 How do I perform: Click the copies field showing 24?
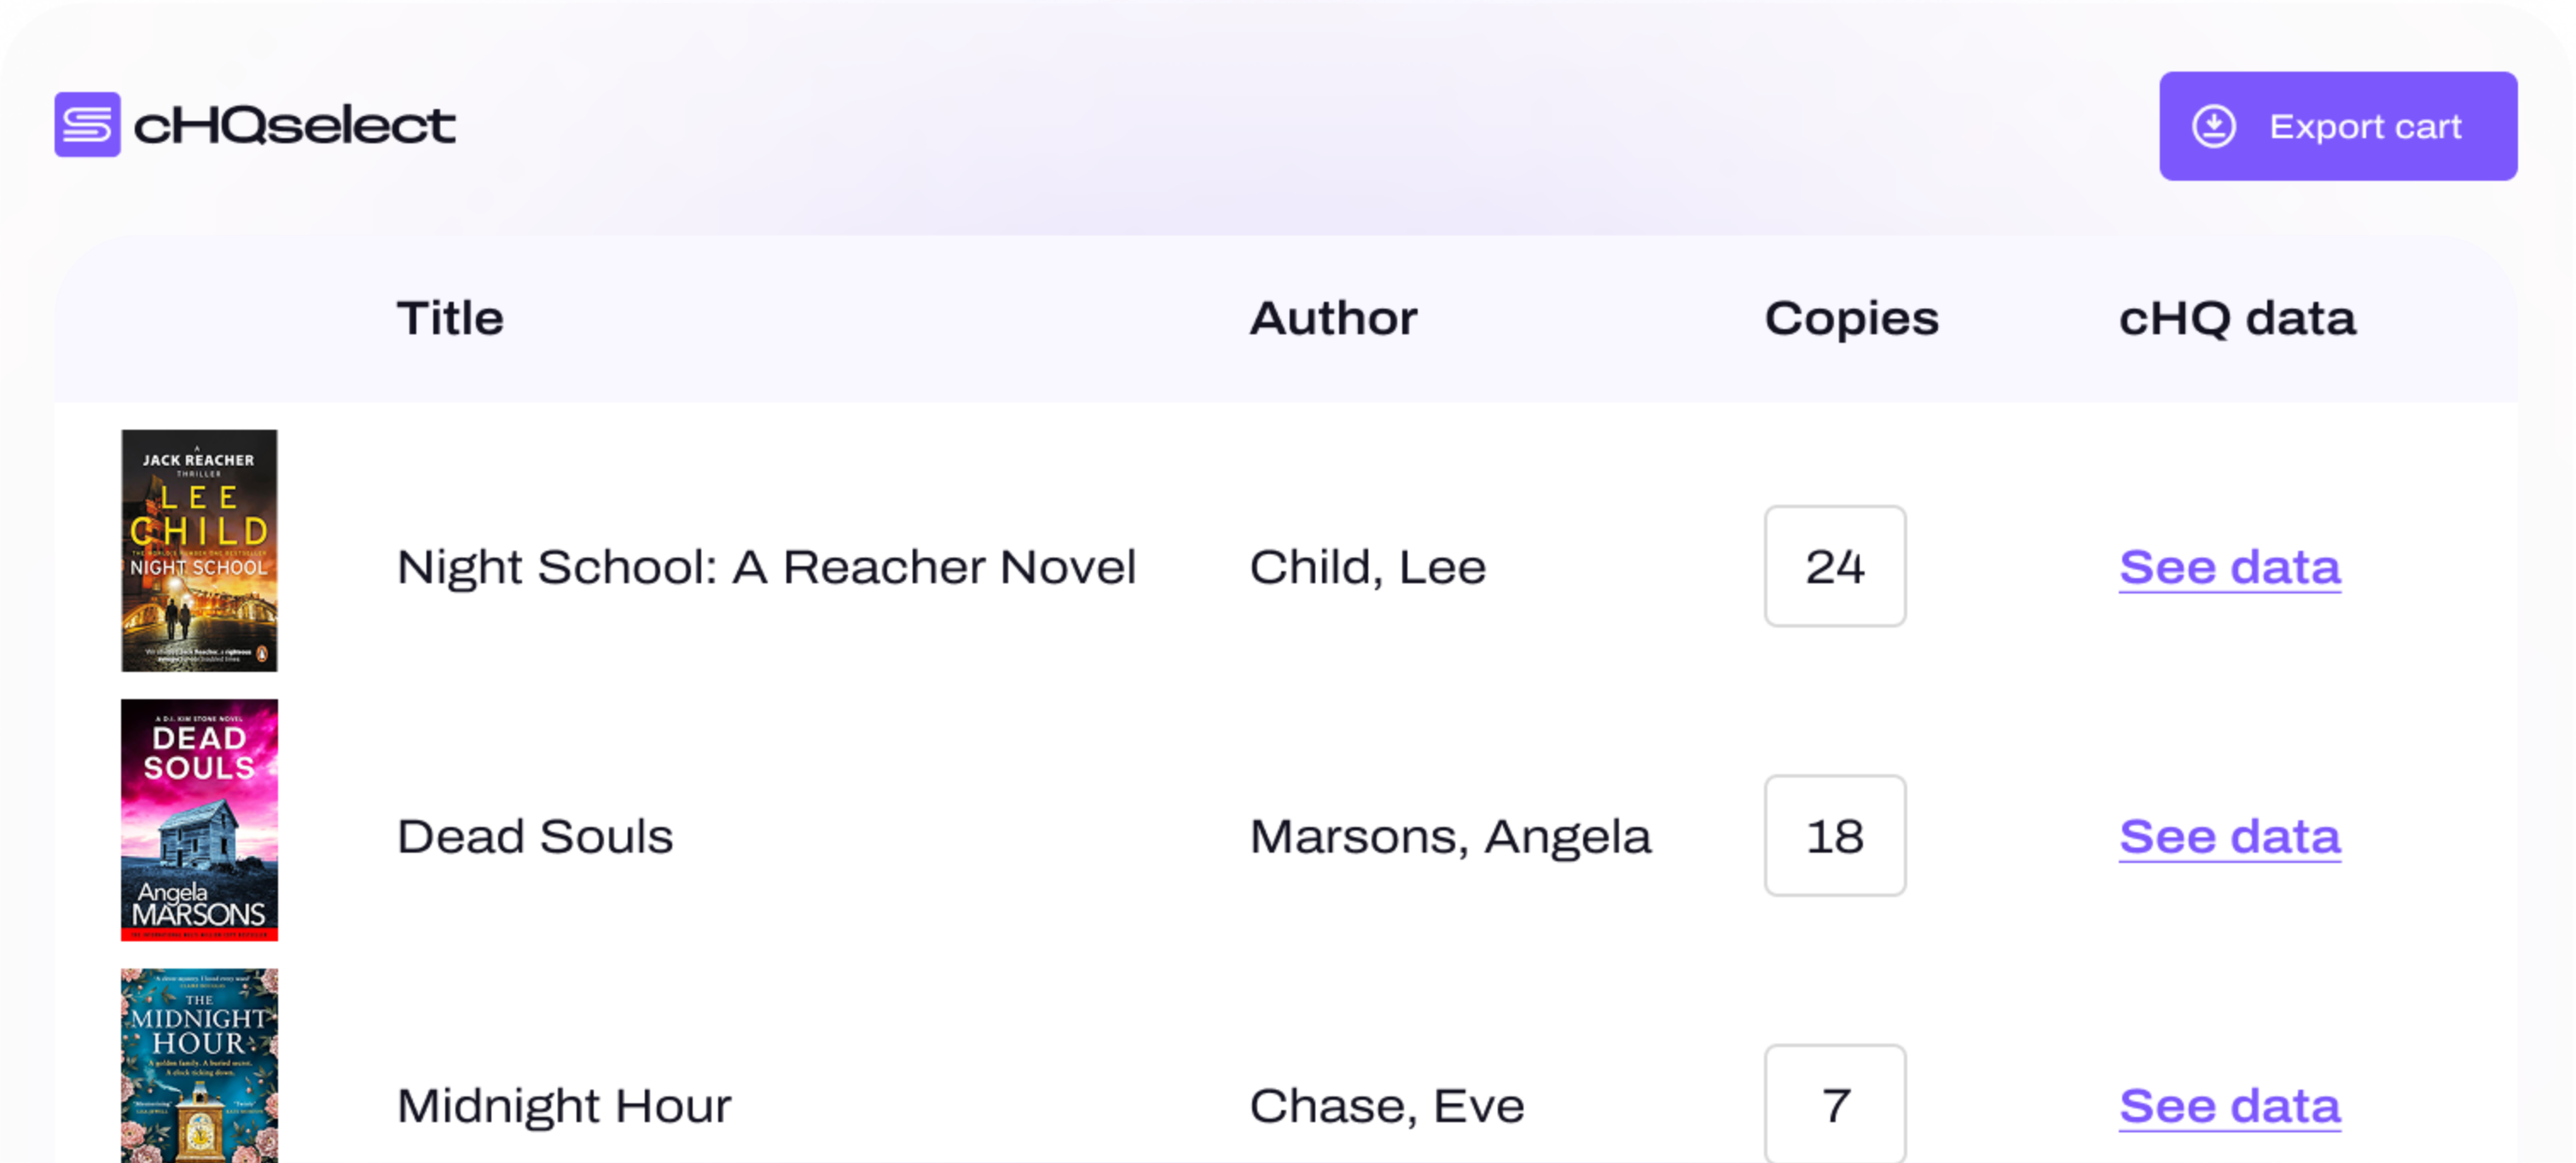(1834, 567)
